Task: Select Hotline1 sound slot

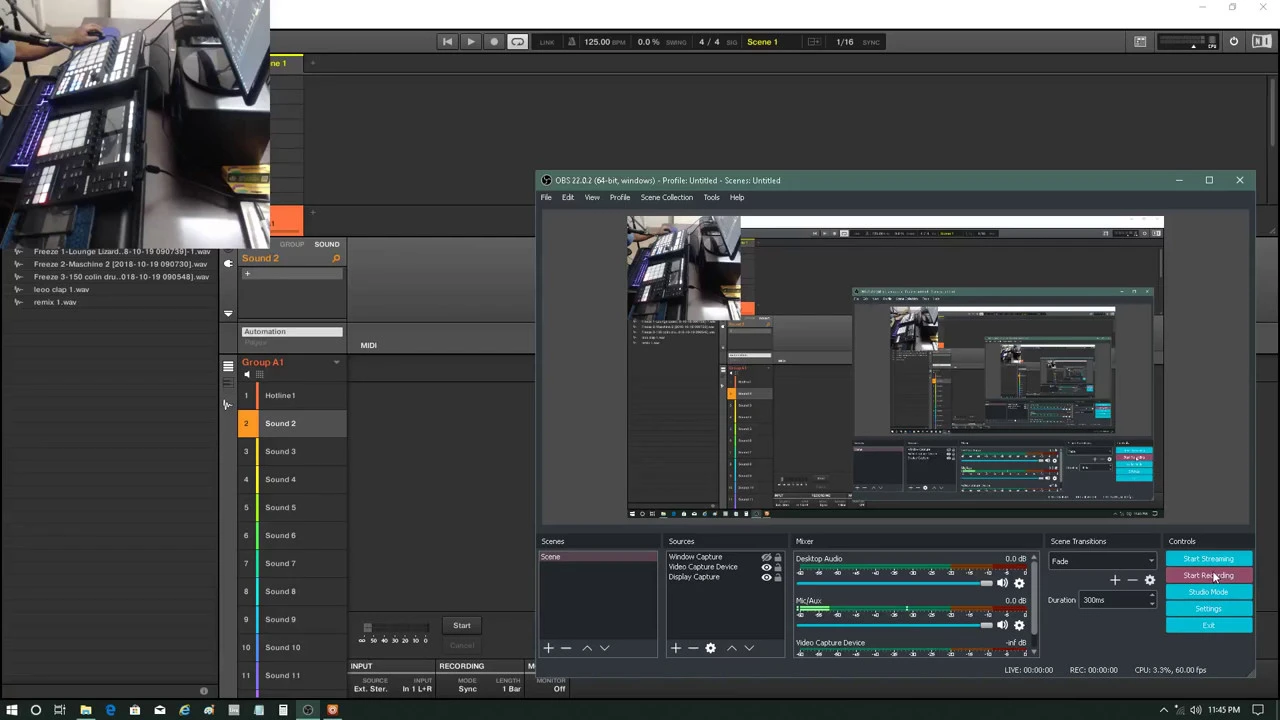Action: coord(292,396)
